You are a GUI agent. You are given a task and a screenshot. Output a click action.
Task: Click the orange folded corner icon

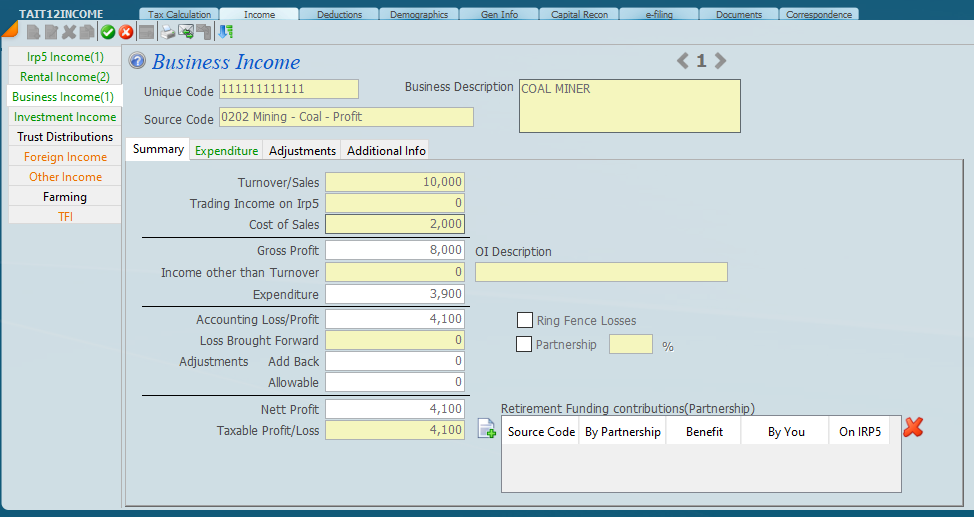10,29
